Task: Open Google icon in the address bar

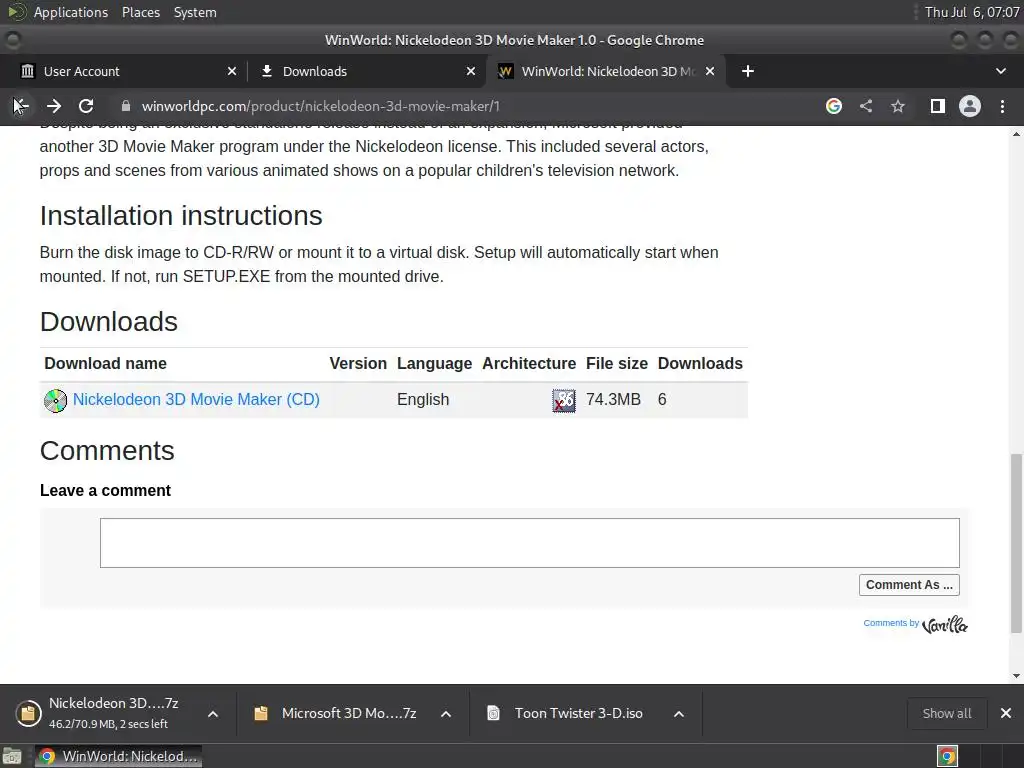Action: click(834, 106)
